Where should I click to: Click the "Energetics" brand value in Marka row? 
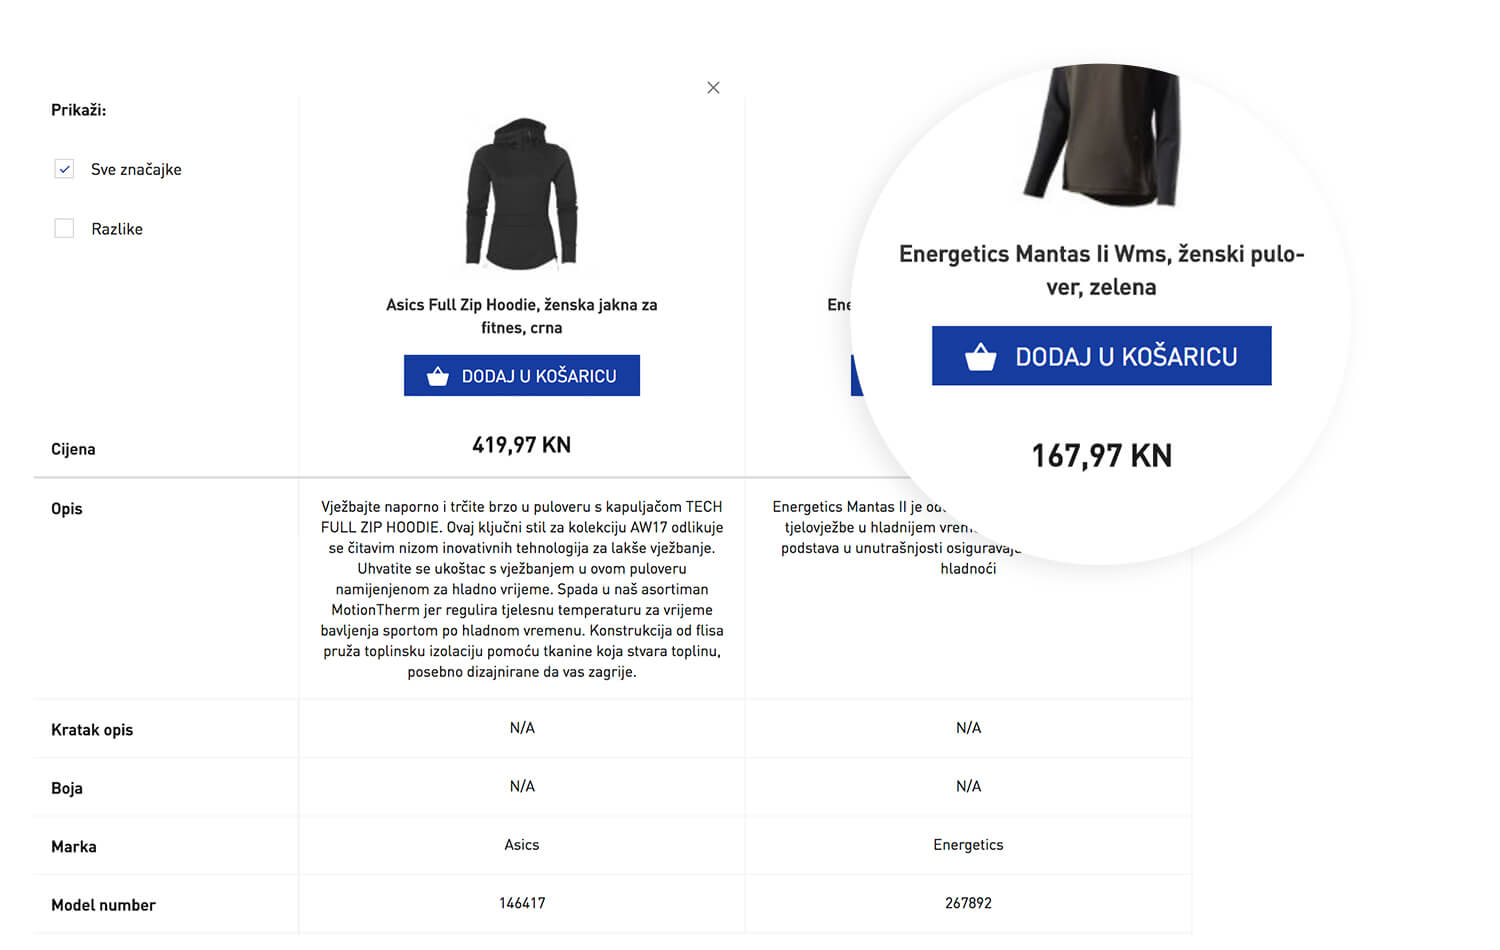click(968, 845)
